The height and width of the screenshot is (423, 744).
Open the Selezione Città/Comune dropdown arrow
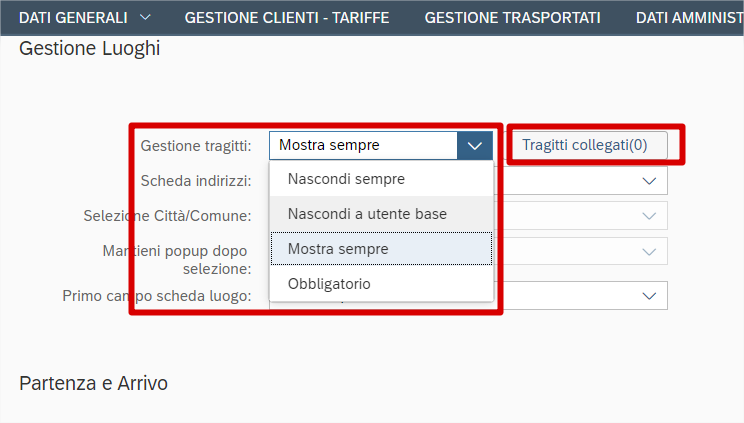[651, 216]
